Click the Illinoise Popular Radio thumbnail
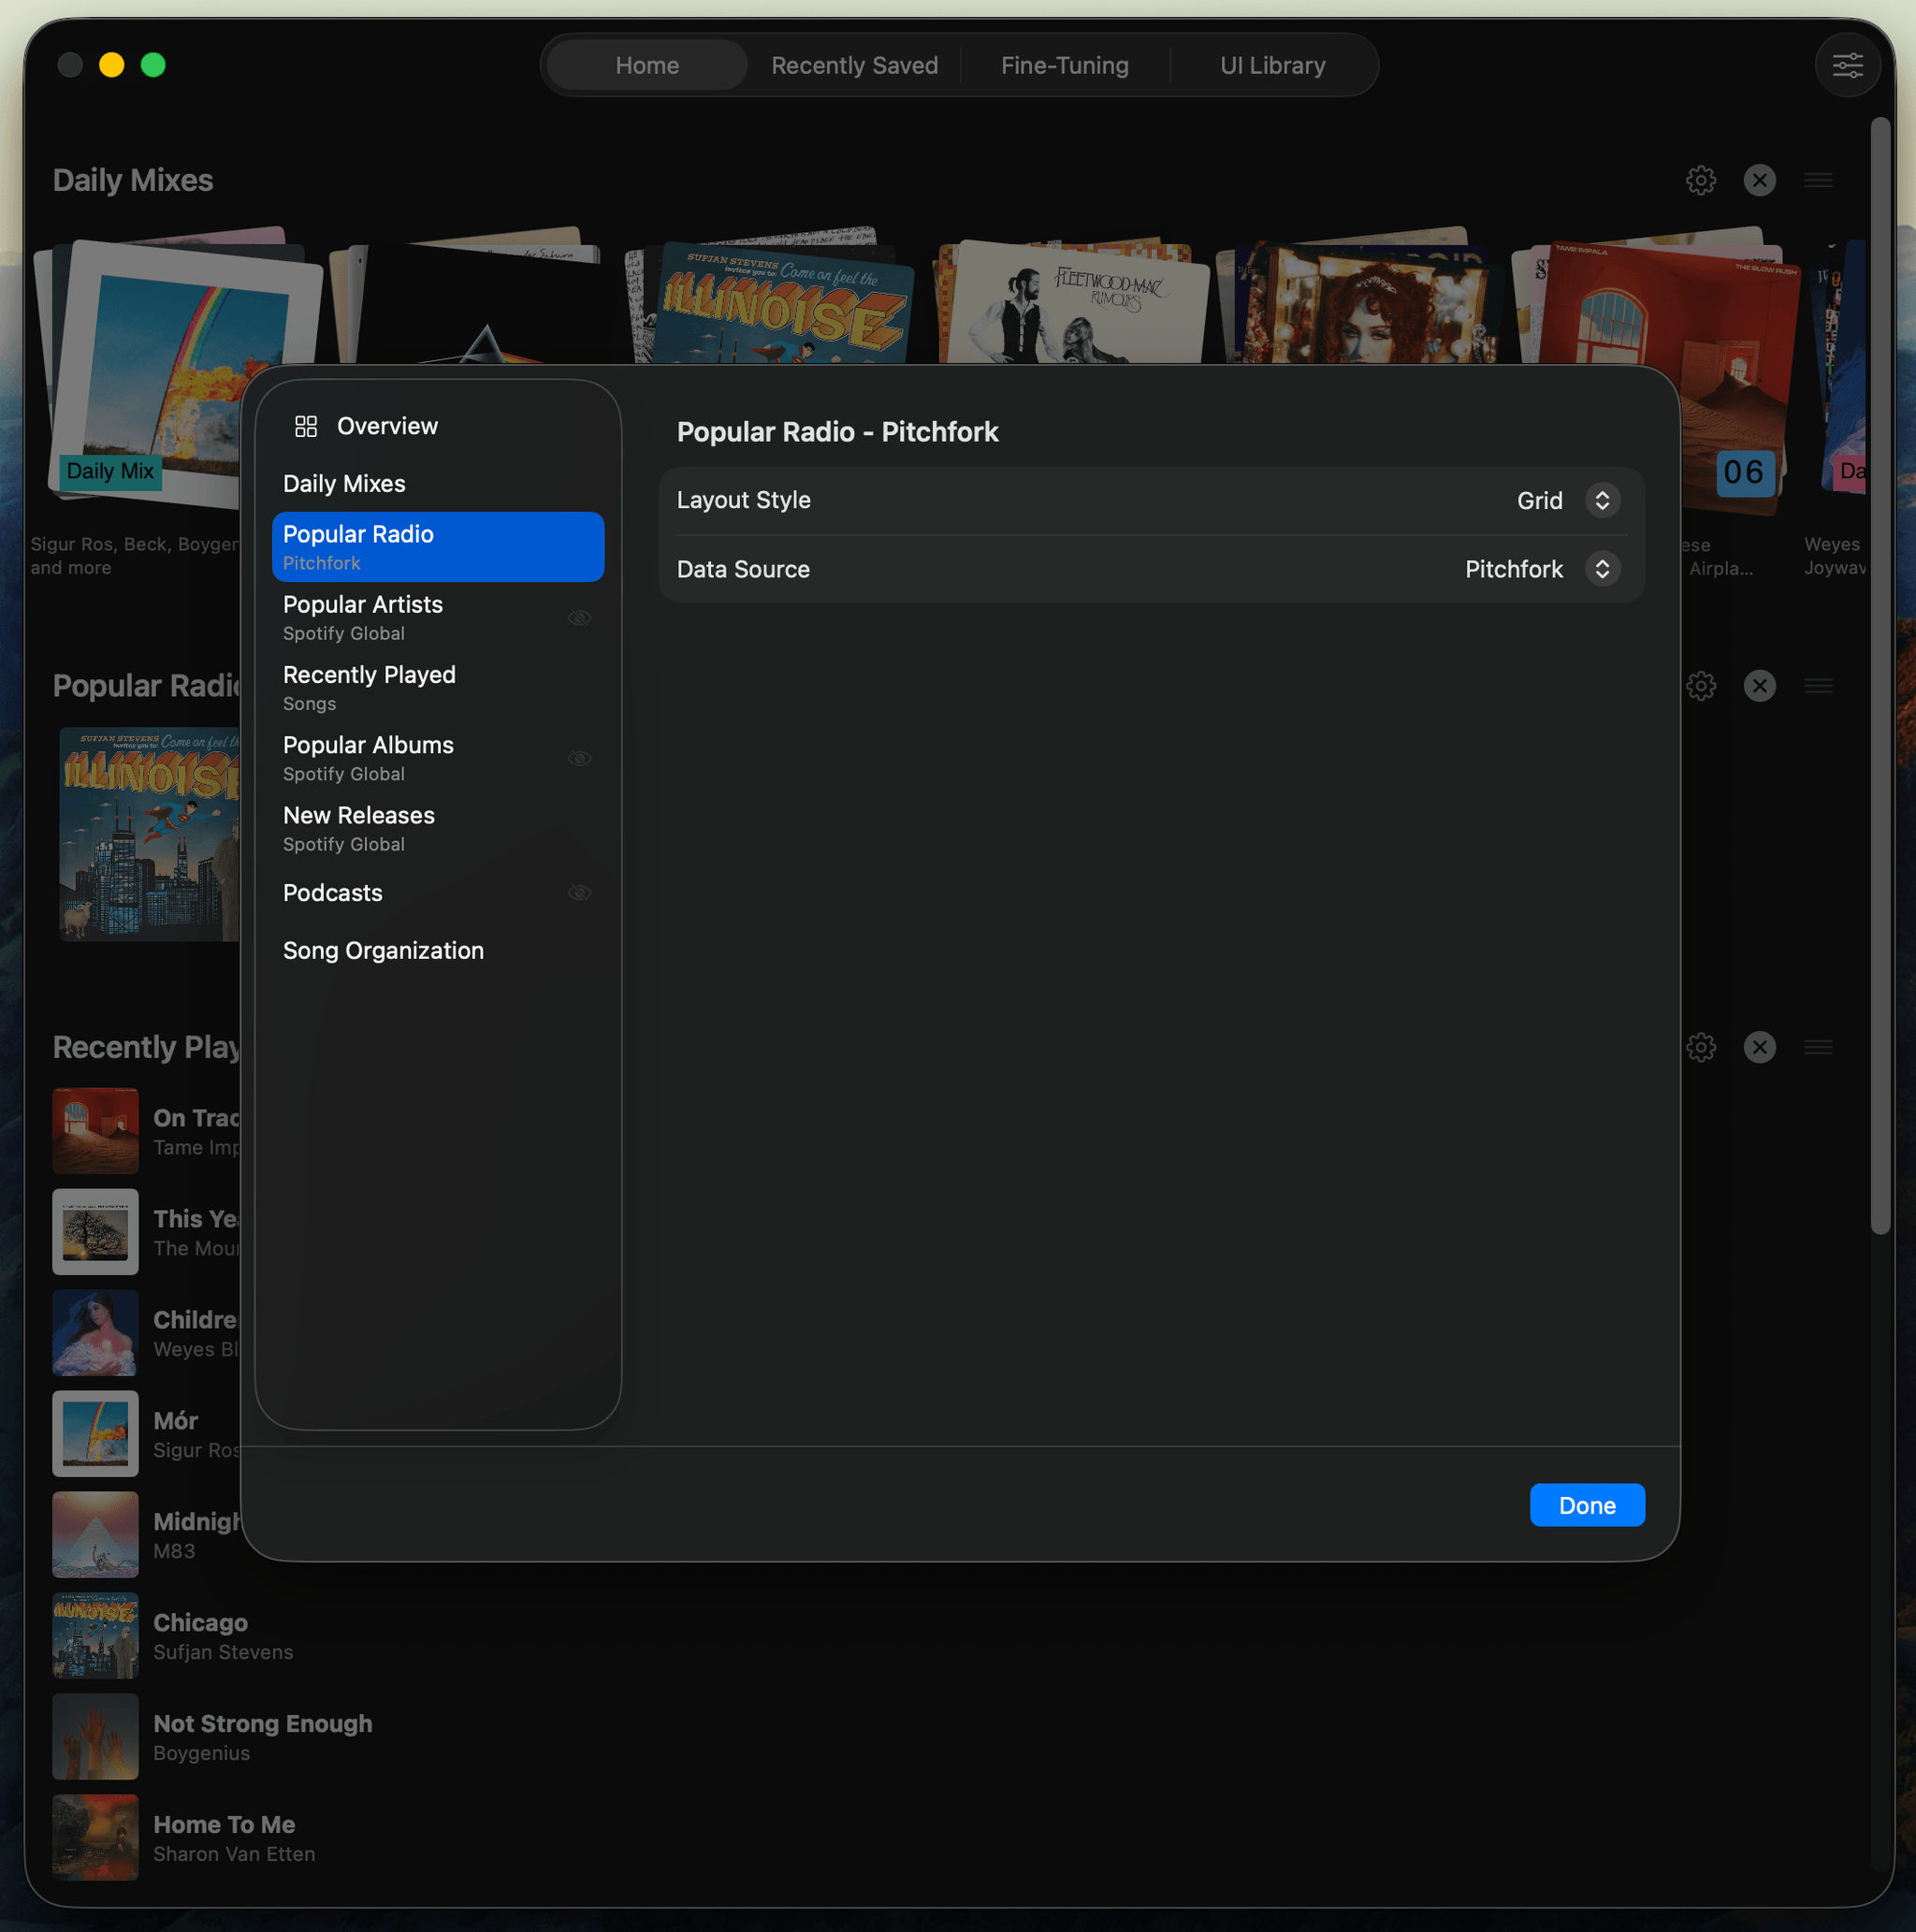 tap(150, 833)
